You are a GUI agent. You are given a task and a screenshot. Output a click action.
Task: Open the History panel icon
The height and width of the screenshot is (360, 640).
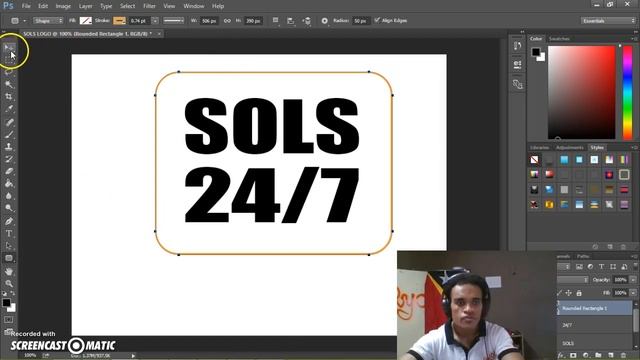coord(518,46)
